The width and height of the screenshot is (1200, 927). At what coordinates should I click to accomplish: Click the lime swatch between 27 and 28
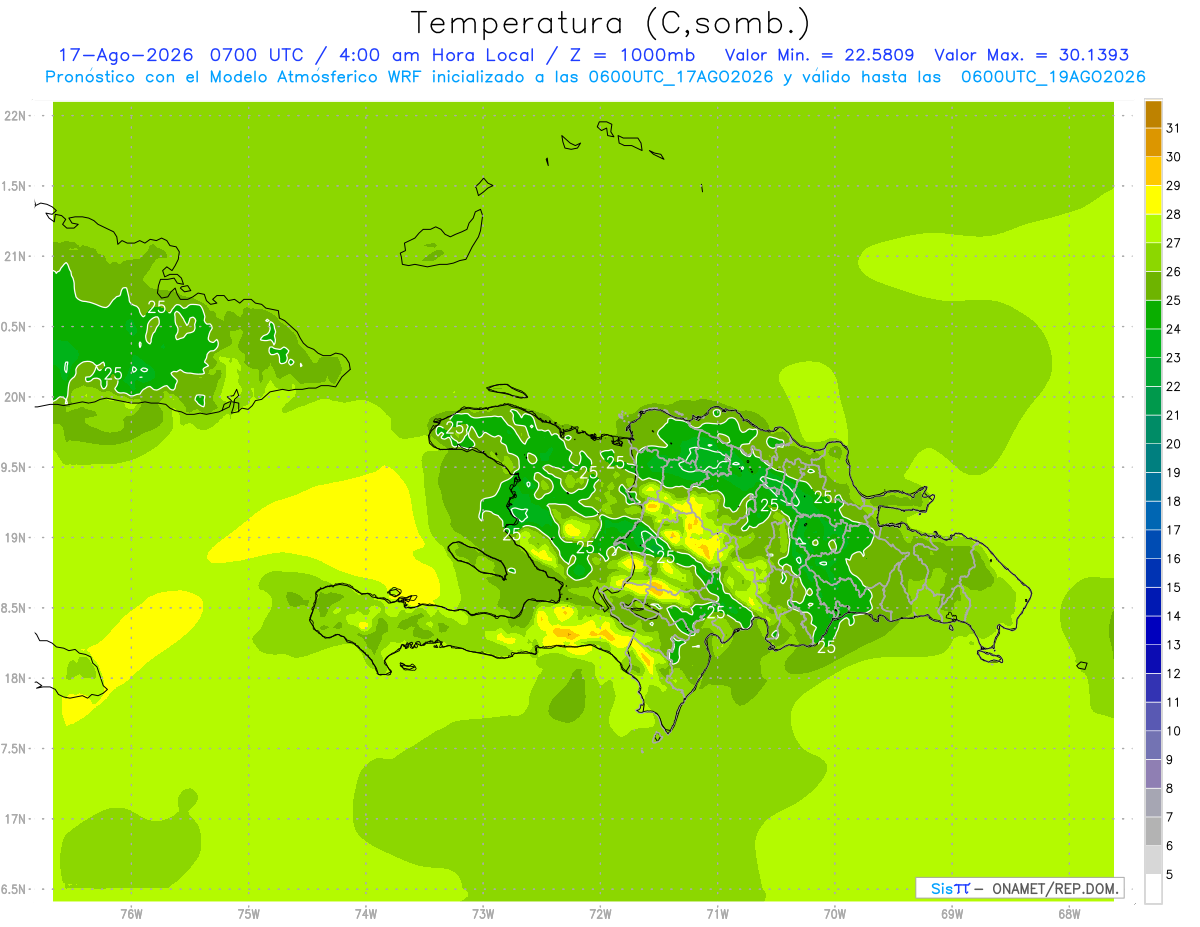(x=1153, y=229)
